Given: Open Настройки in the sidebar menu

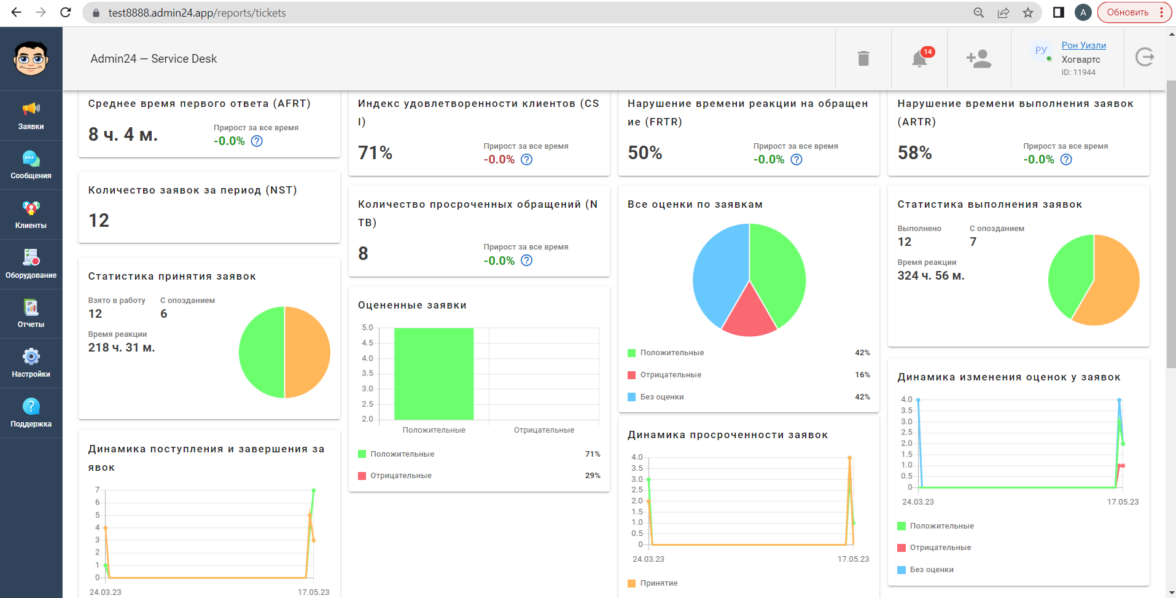Looking at the screenshot, I should tap(31, 362).
